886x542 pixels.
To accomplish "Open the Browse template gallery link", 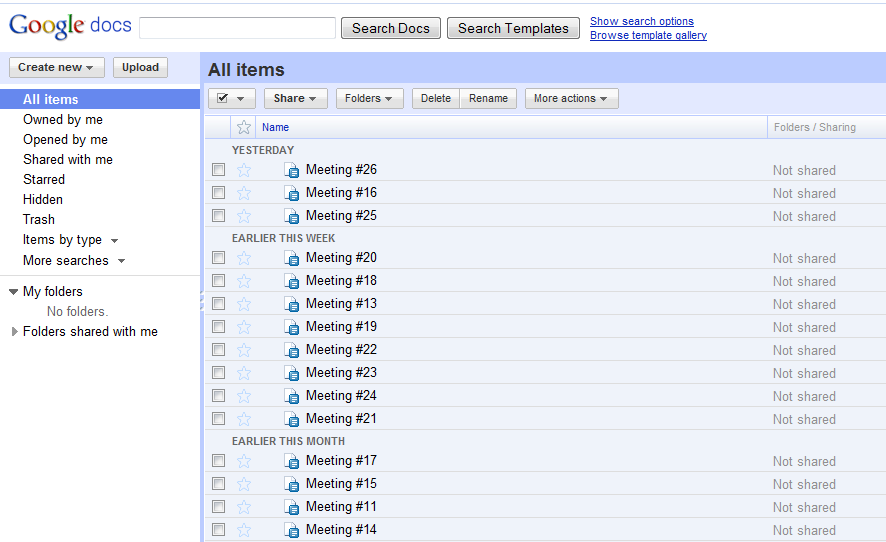I will tap(648, 35).
